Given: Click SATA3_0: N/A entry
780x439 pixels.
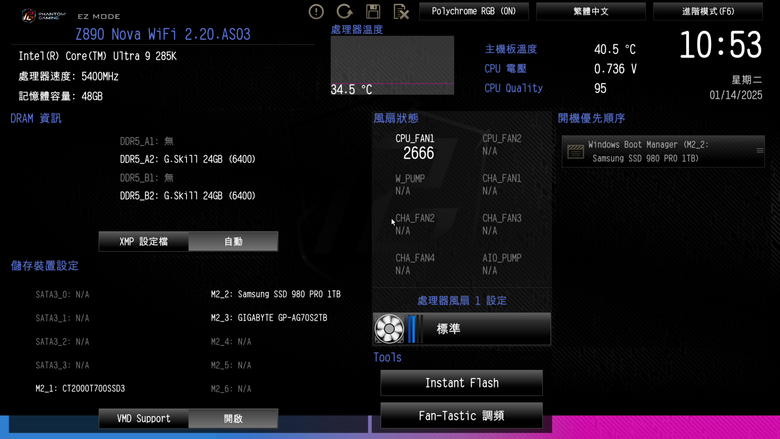Looking at the screenshot, I should pyautogui.click(x=62, y=294).
